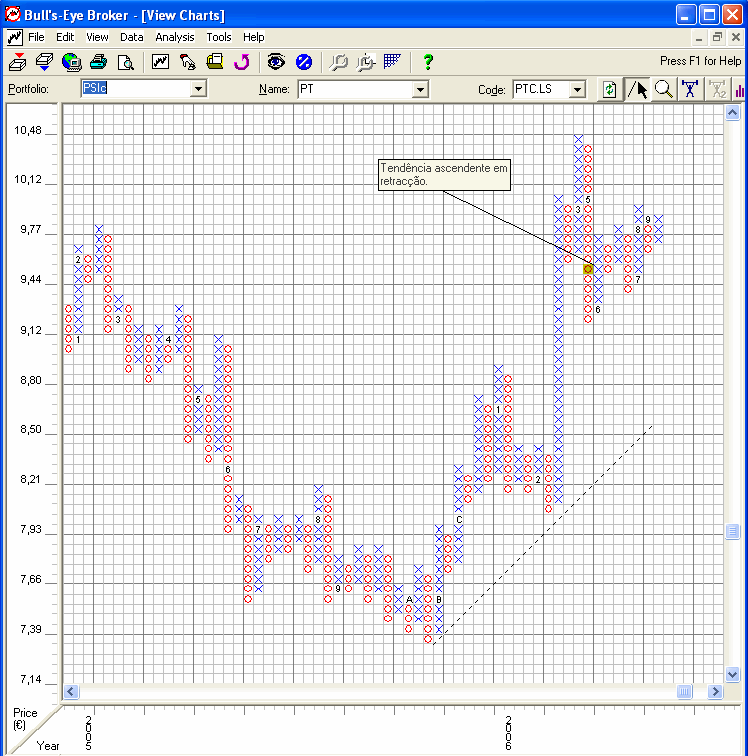Click the 2006 year axis label
Screen dimensions: 748x756
tap(508, 733)
